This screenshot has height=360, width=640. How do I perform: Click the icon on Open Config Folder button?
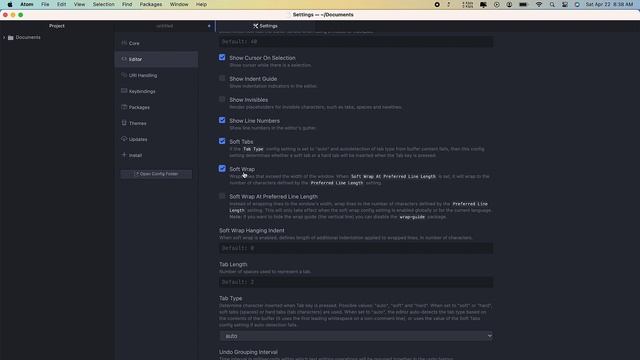137,174
